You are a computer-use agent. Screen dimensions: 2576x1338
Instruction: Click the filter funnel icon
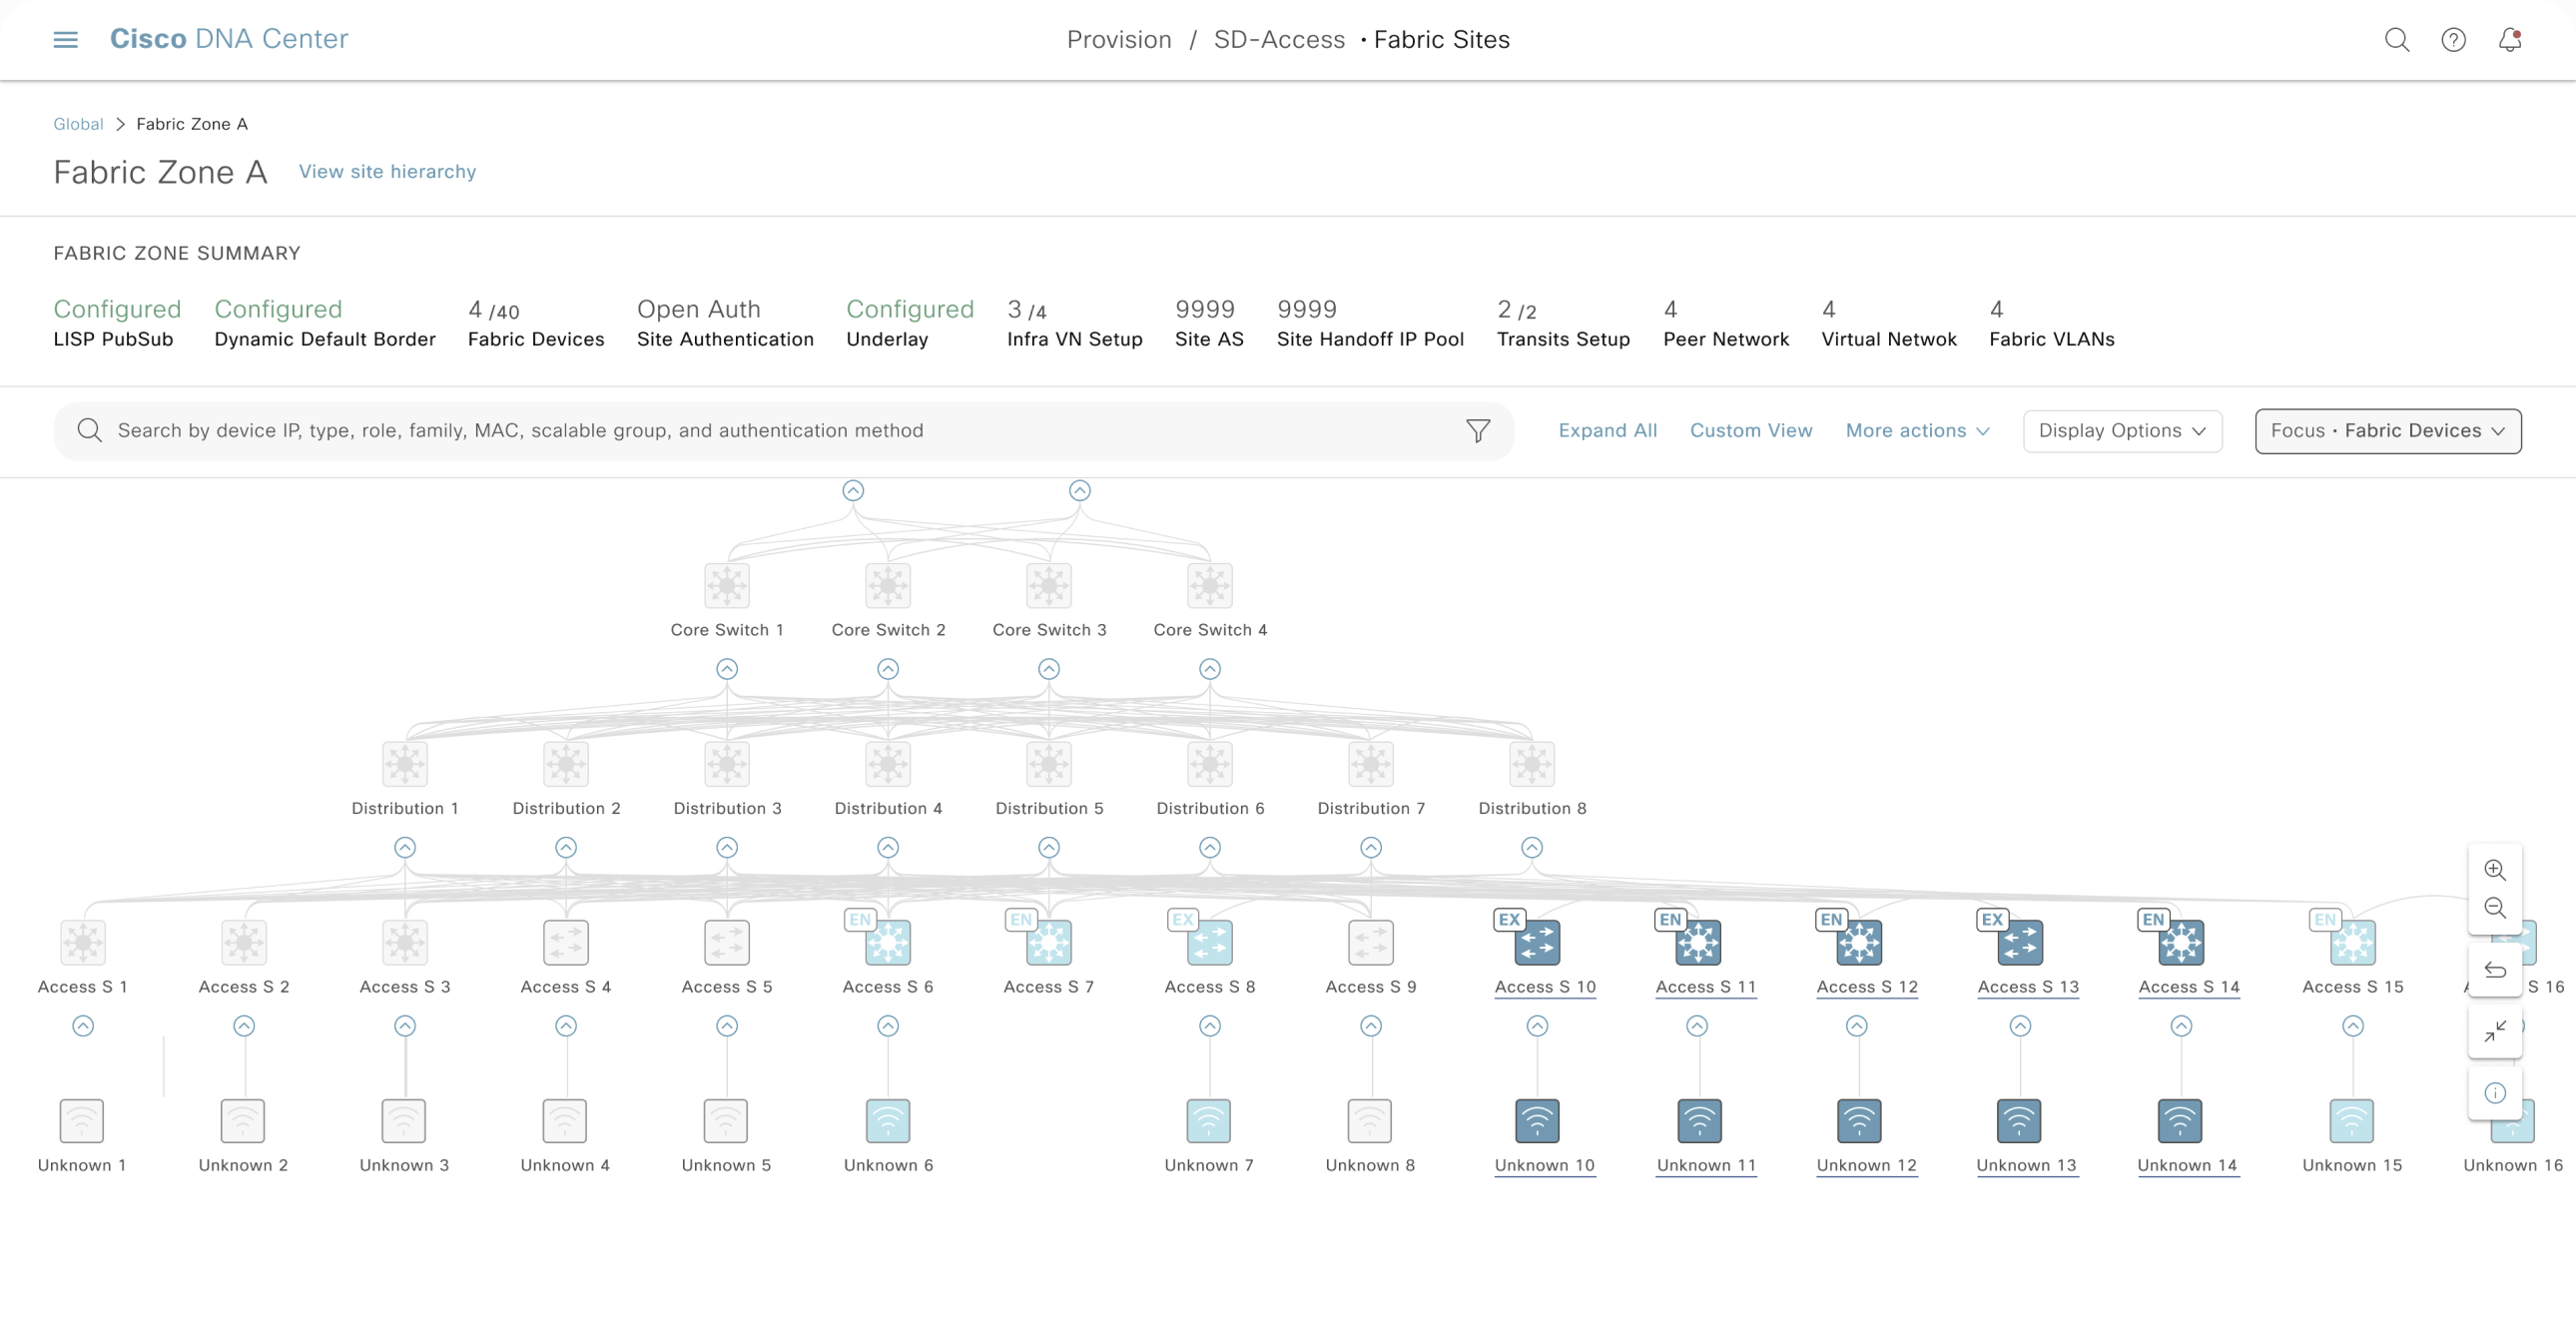tap(1478, 430)
